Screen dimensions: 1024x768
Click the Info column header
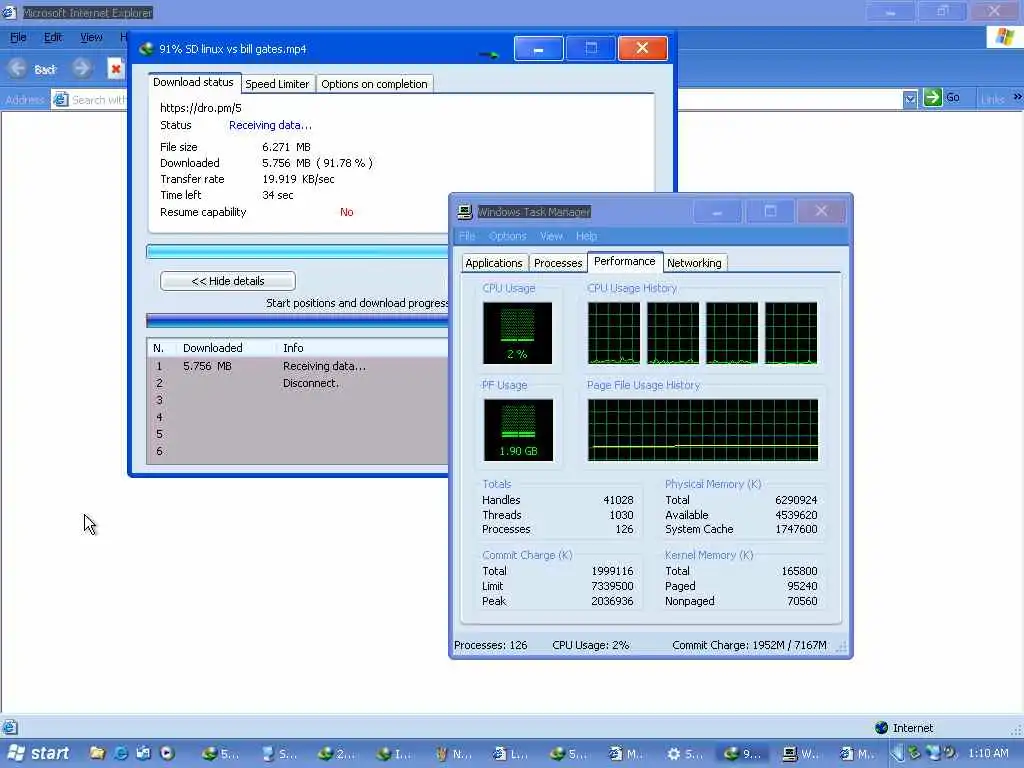[293, 348]
